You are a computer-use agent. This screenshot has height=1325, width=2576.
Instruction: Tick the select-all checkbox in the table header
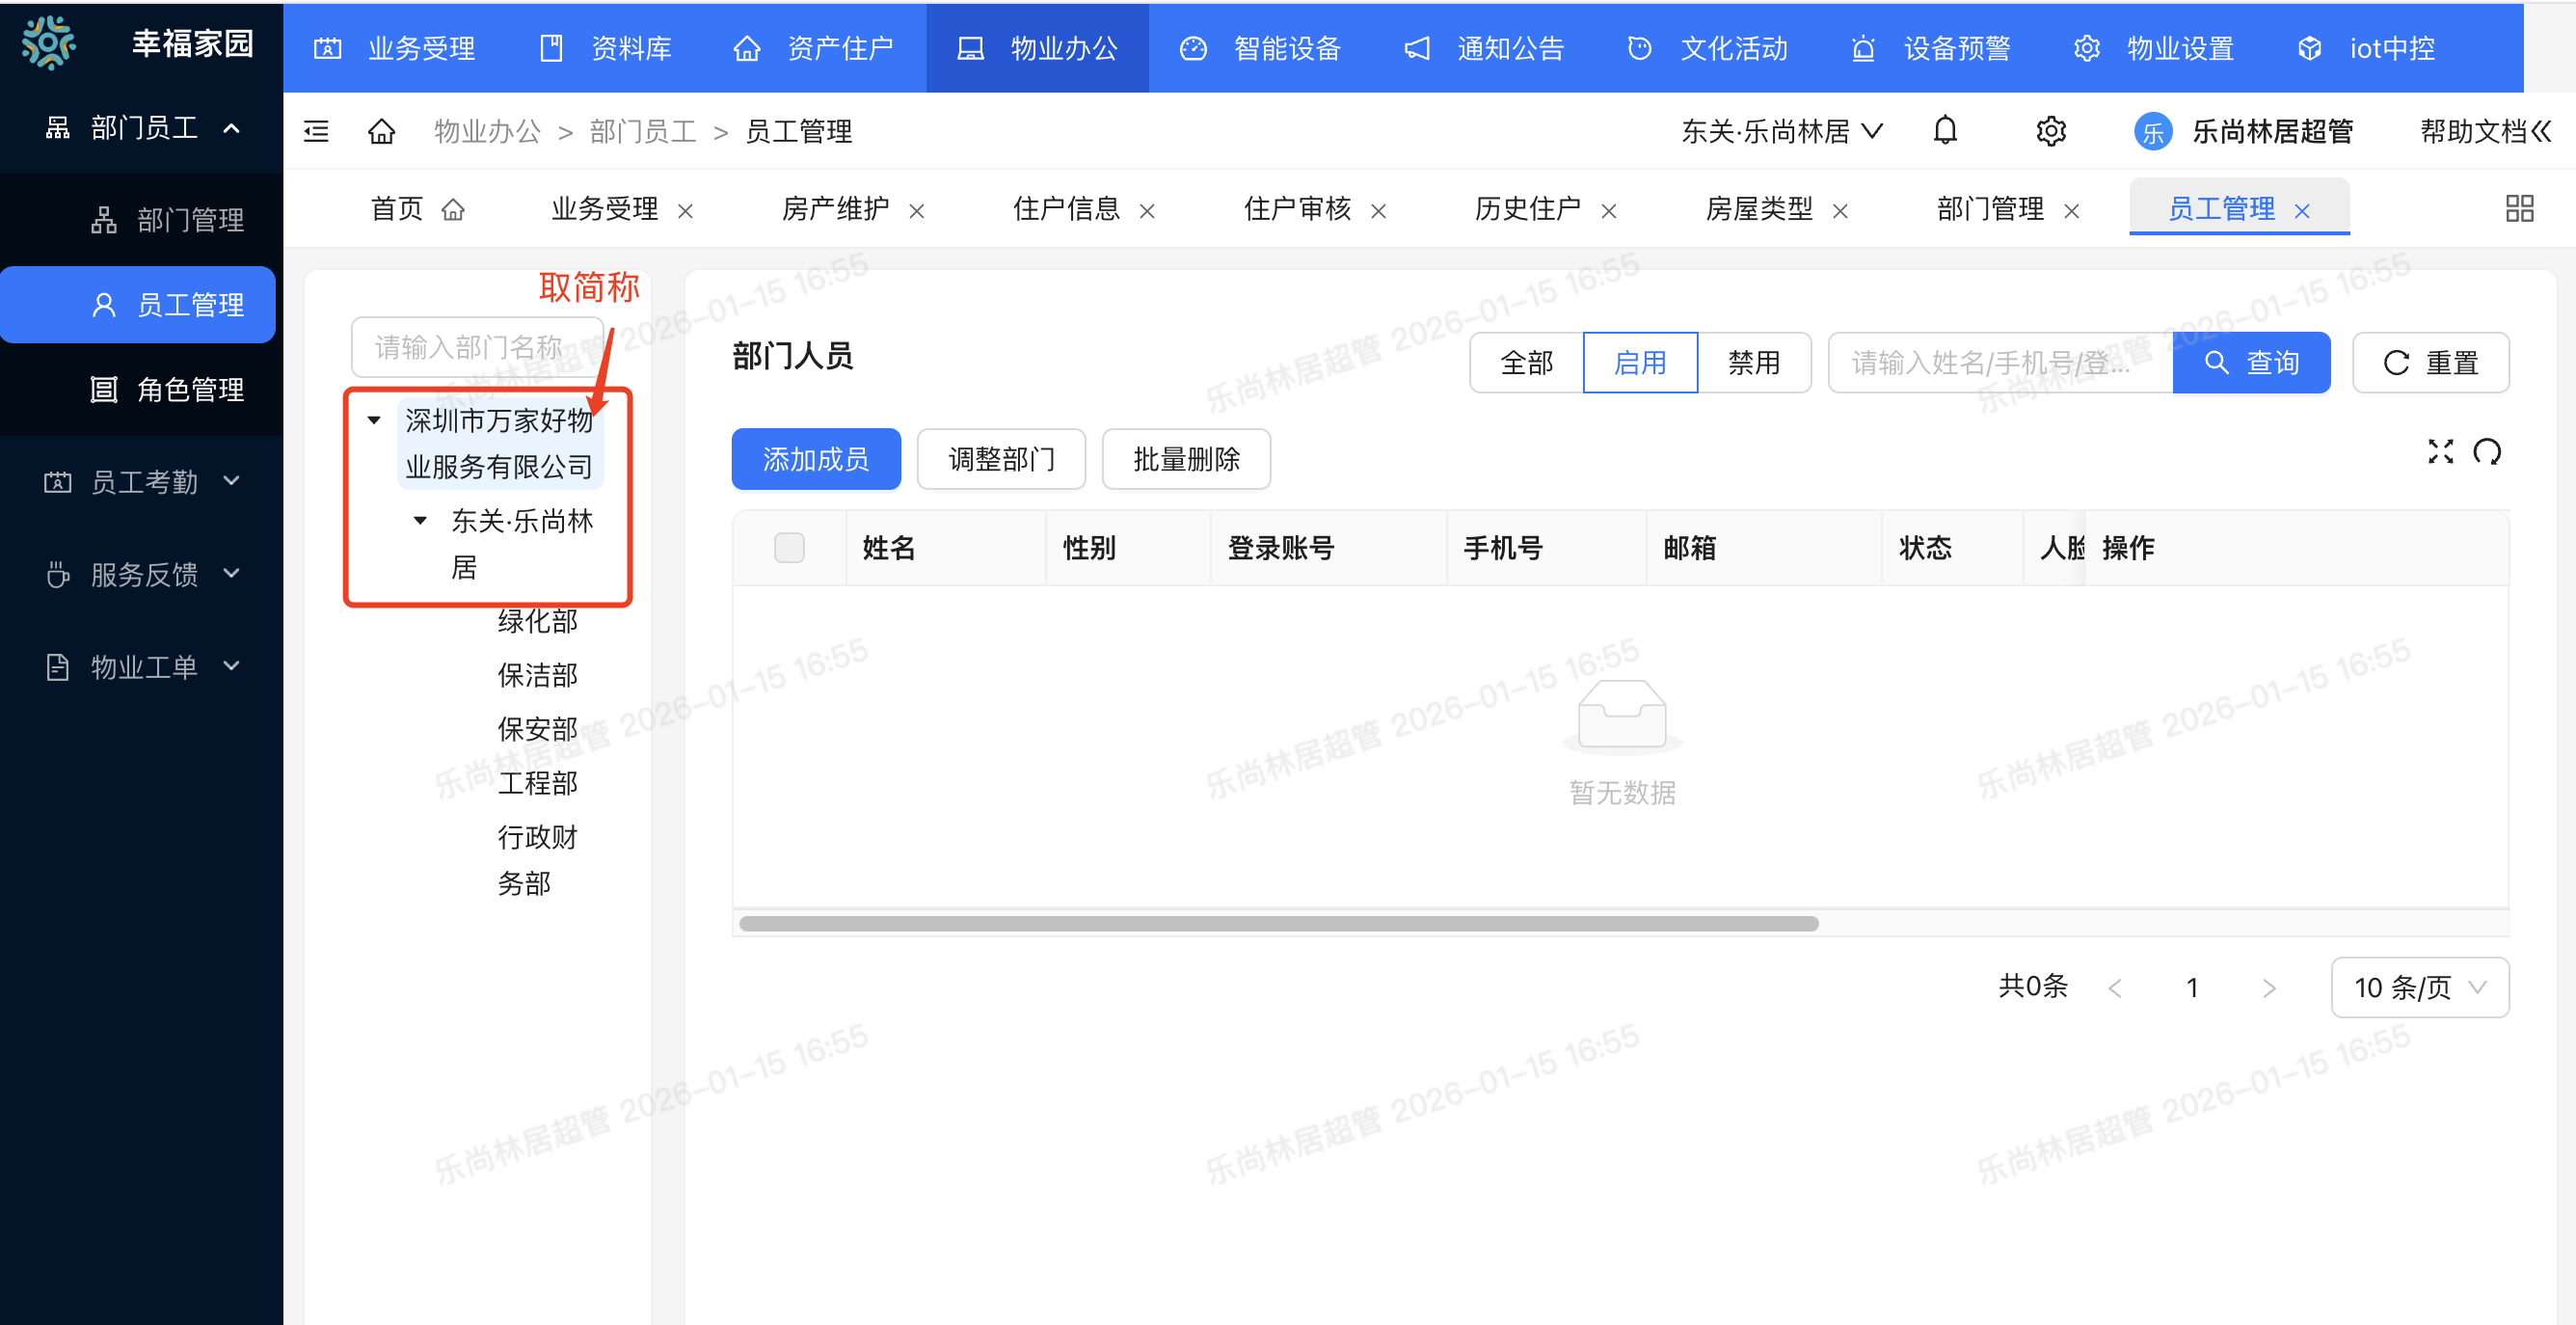[789, 548]
